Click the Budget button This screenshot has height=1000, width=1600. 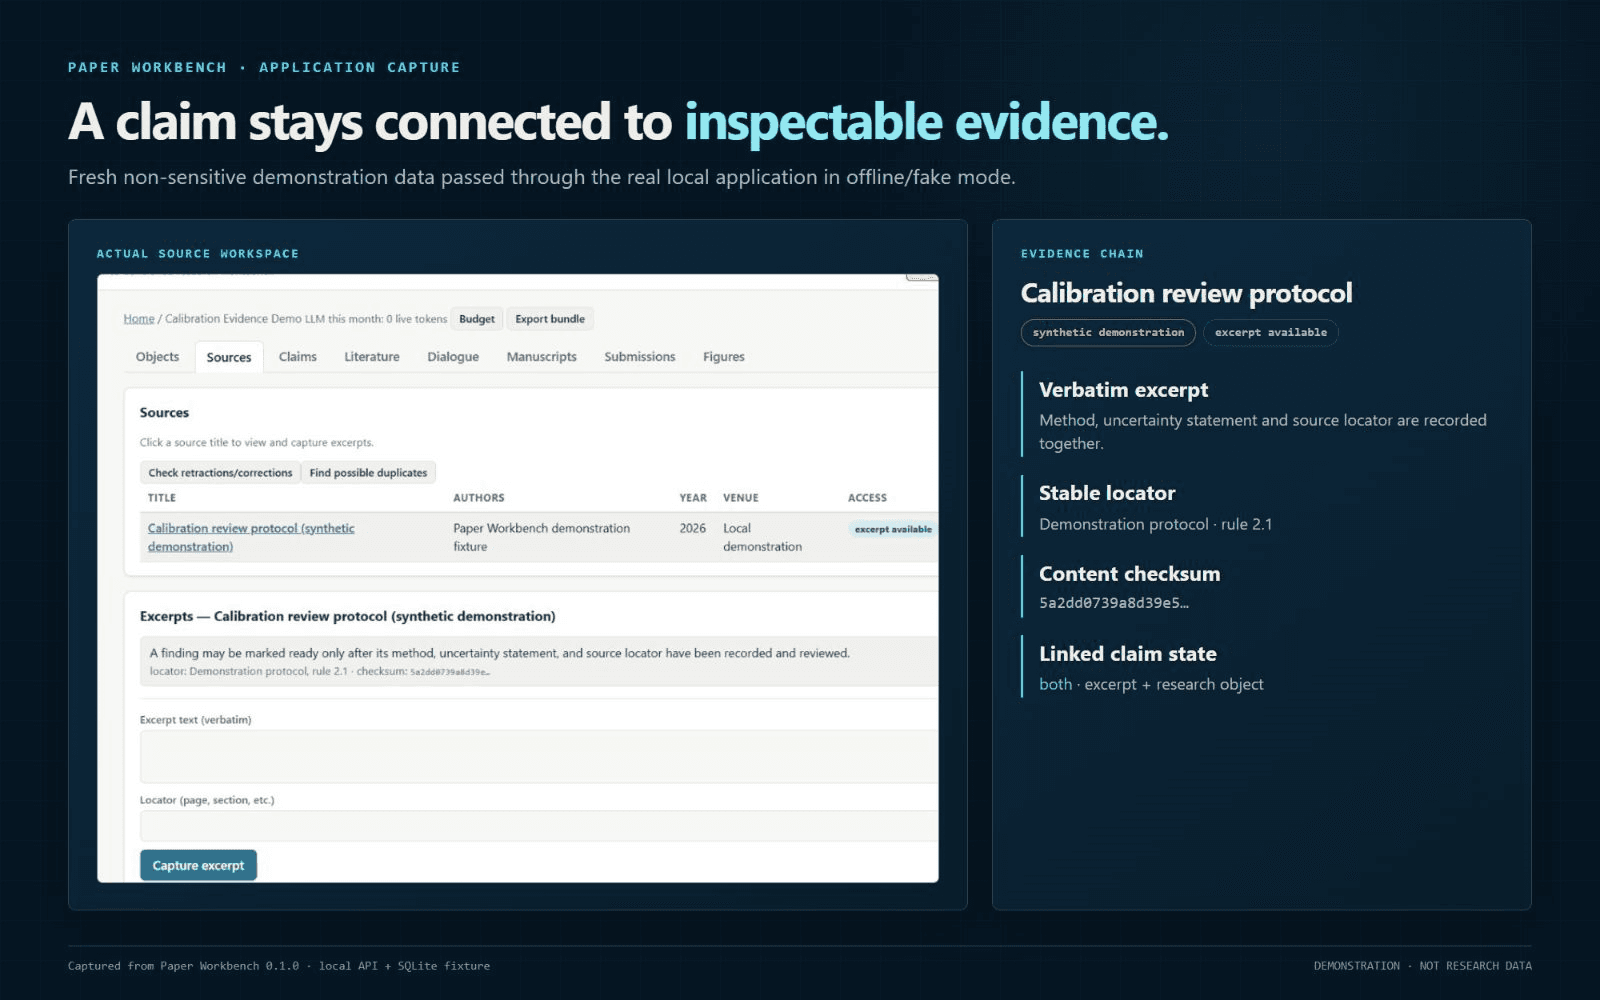[x=477, y=319]
